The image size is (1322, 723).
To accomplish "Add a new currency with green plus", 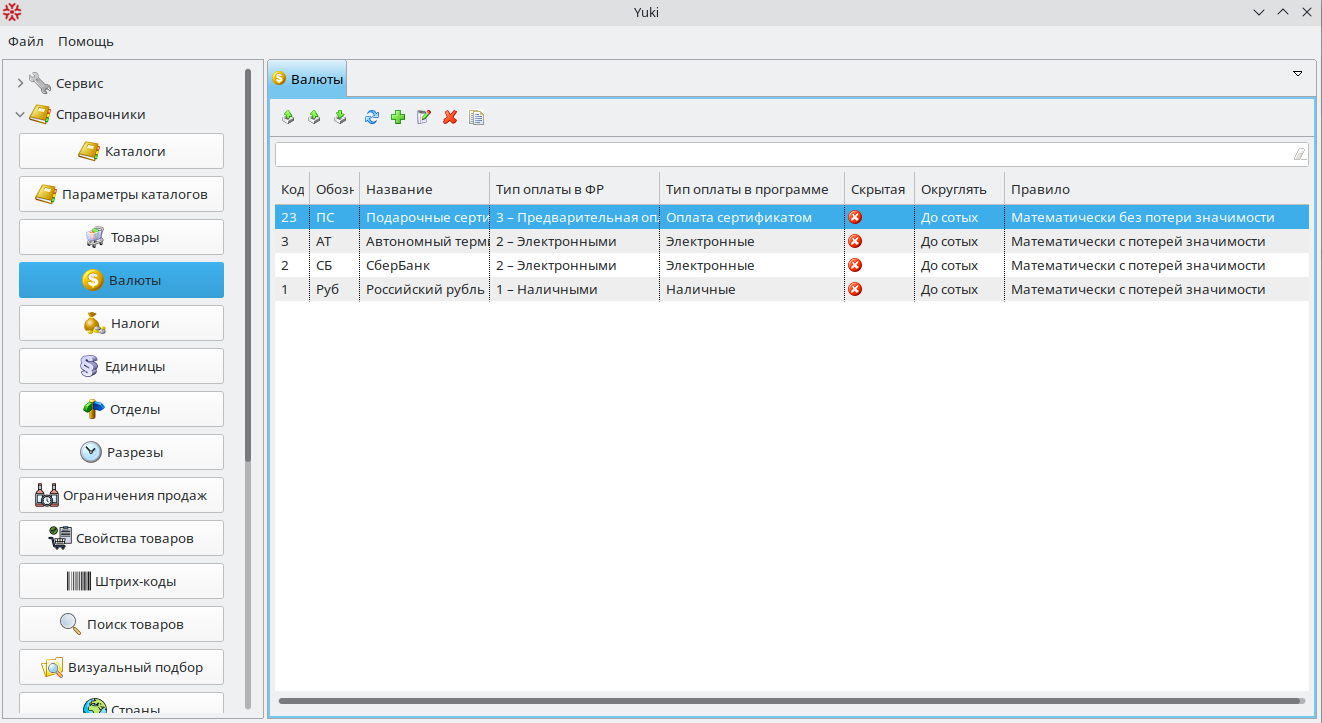I will [x=398, y=117].
